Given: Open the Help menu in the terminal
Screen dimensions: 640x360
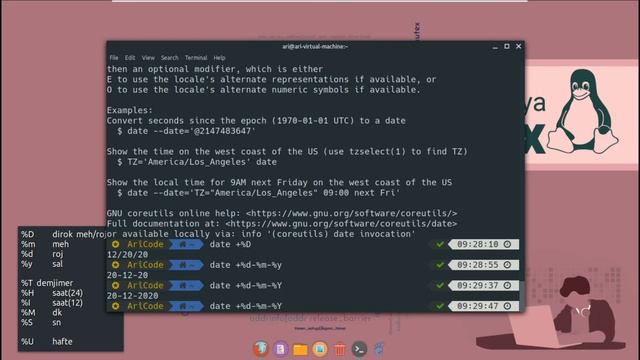Looking at the screenshot, I should pyautogui.click(x=219, y=58).
